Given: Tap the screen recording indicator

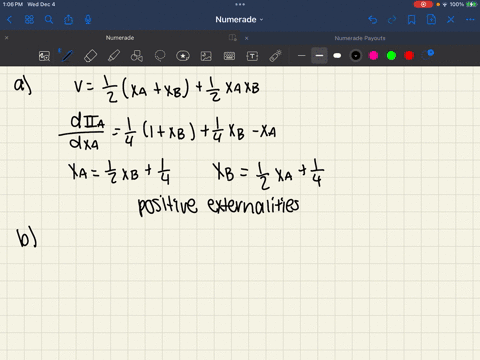Looking at the screenshot, I should tap(423, 4).
